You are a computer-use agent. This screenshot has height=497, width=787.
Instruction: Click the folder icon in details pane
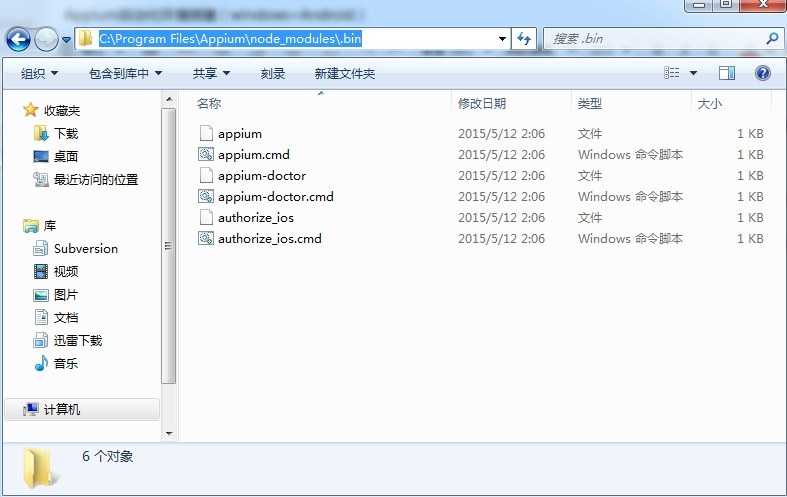pyautogui.click(x=39, y=469)
